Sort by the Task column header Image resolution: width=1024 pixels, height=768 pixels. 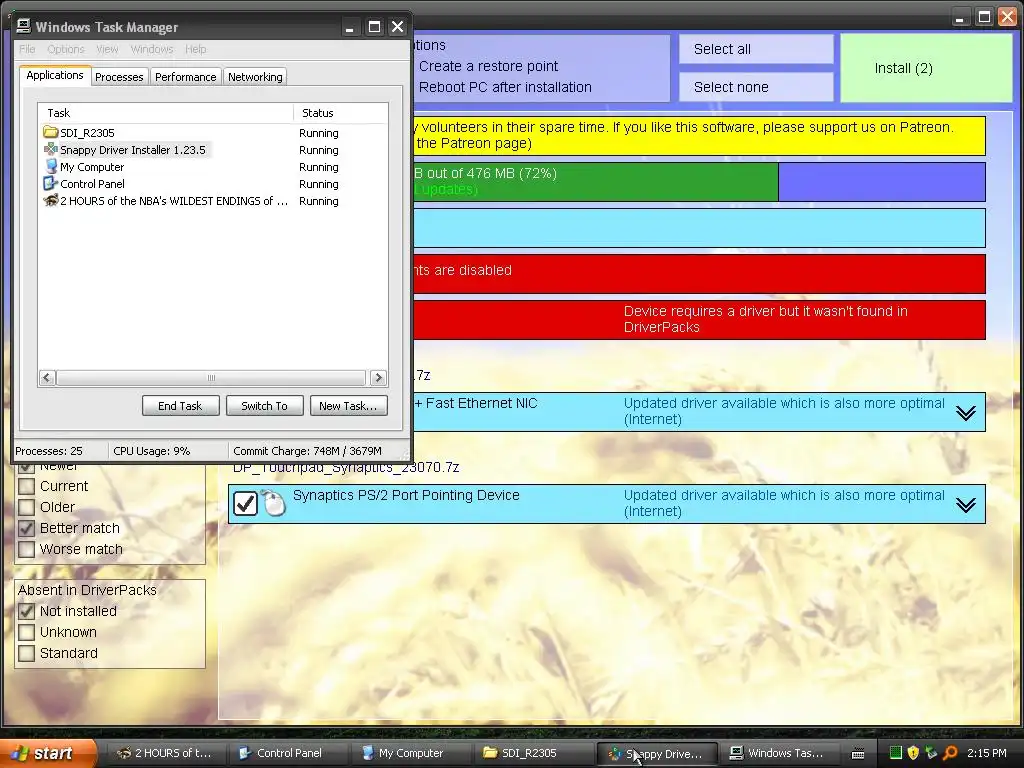pyautogui.click(x=166, y=113)
